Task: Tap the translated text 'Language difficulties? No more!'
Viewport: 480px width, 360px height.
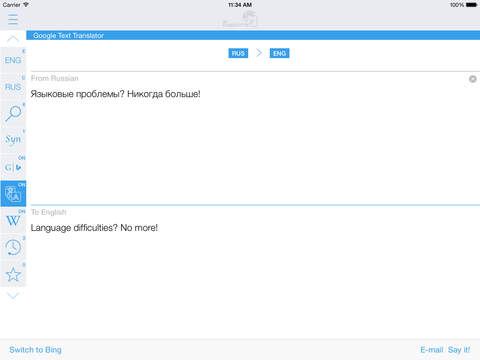Action: tap(94, 228)
